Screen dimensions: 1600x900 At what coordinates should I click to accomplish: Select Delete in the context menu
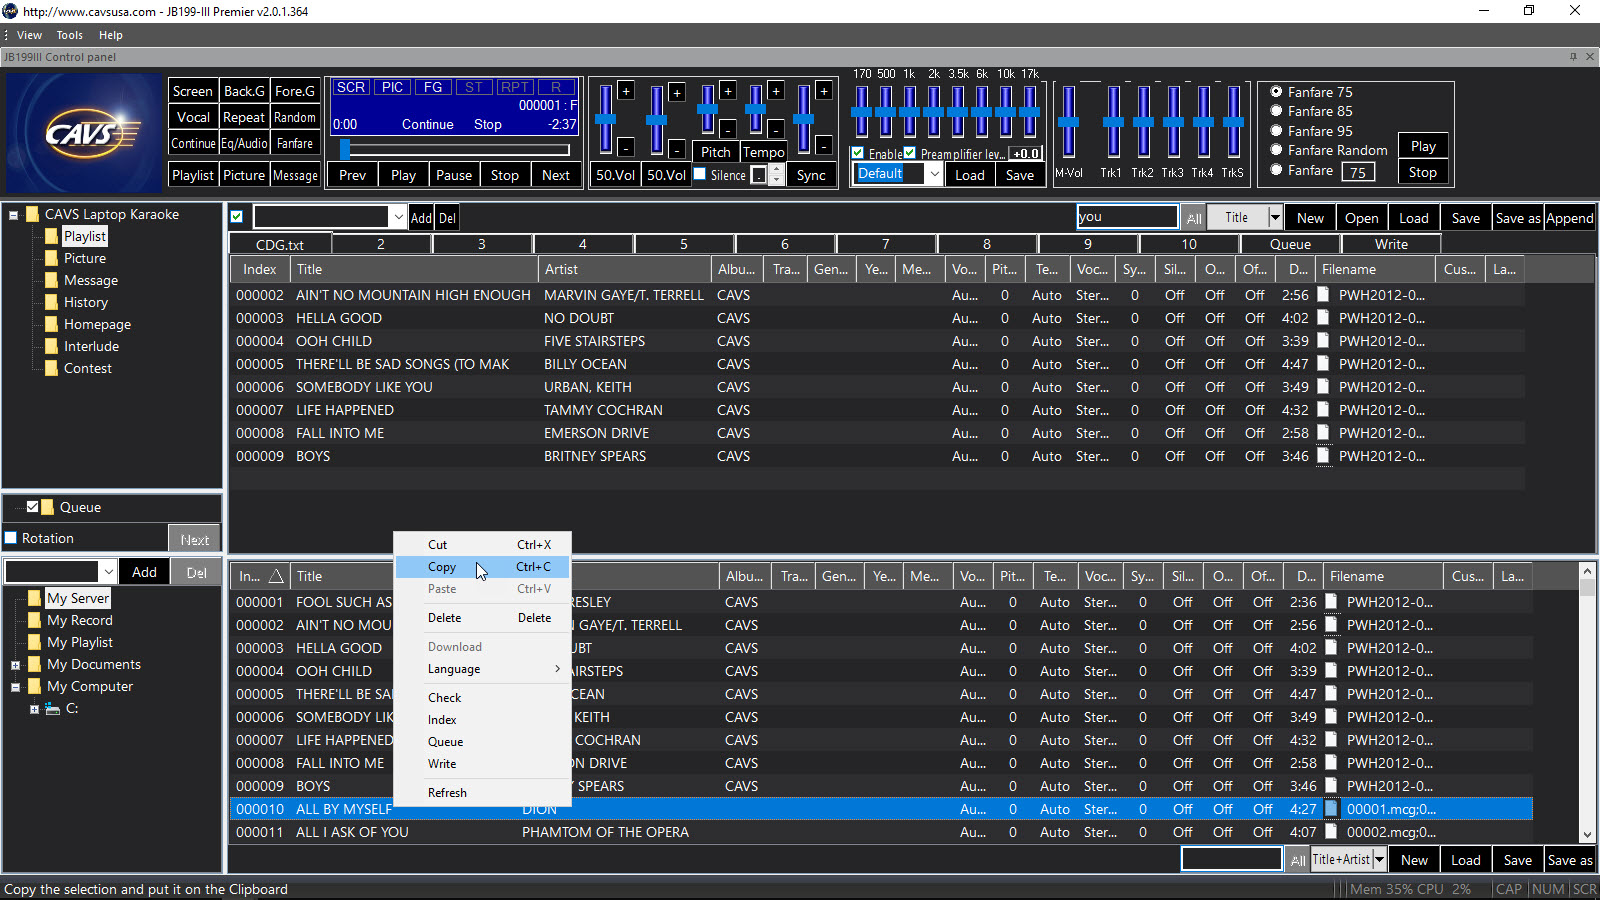tap(482, 618)
